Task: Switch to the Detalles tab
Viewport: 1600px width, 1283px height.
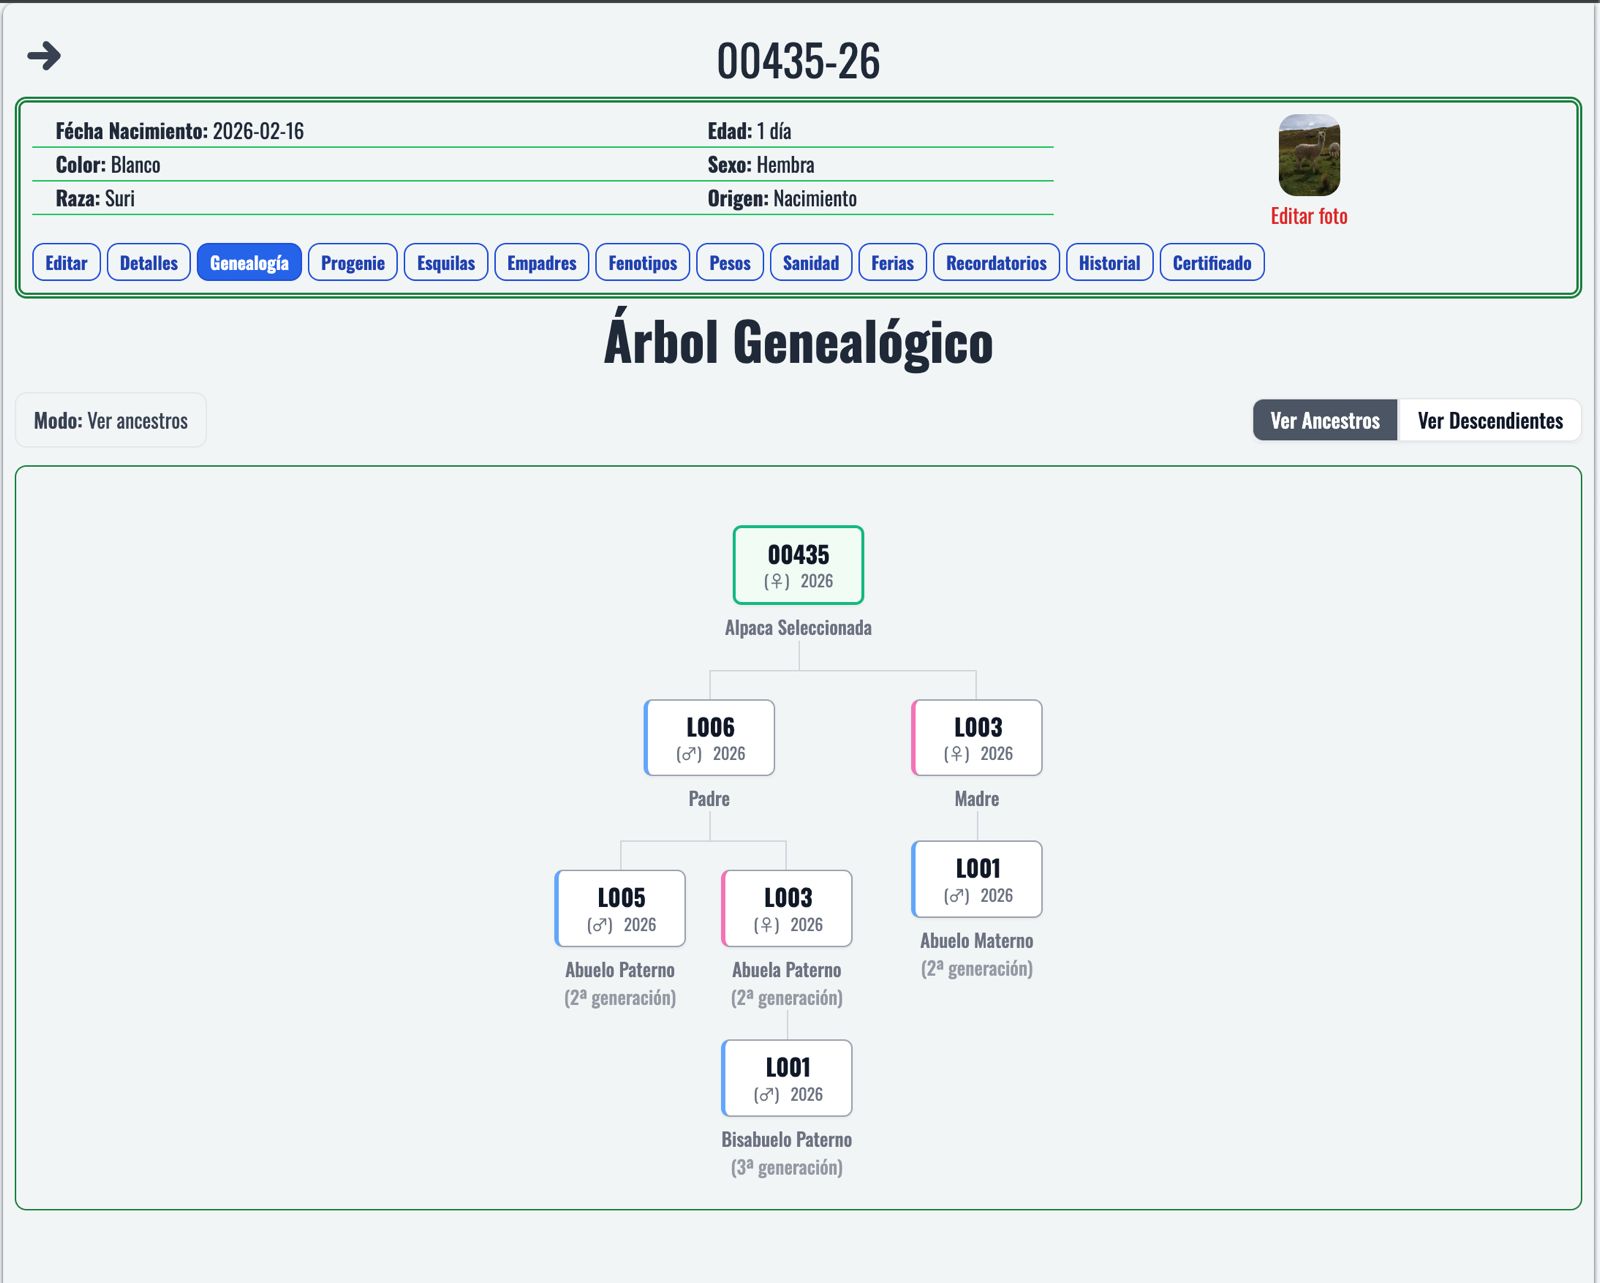Action: [148, 263]
